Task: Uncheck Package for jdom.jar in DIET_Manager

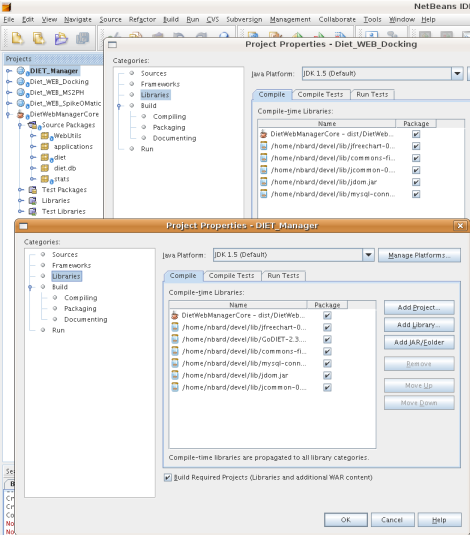Action: (x=327, y=375)
